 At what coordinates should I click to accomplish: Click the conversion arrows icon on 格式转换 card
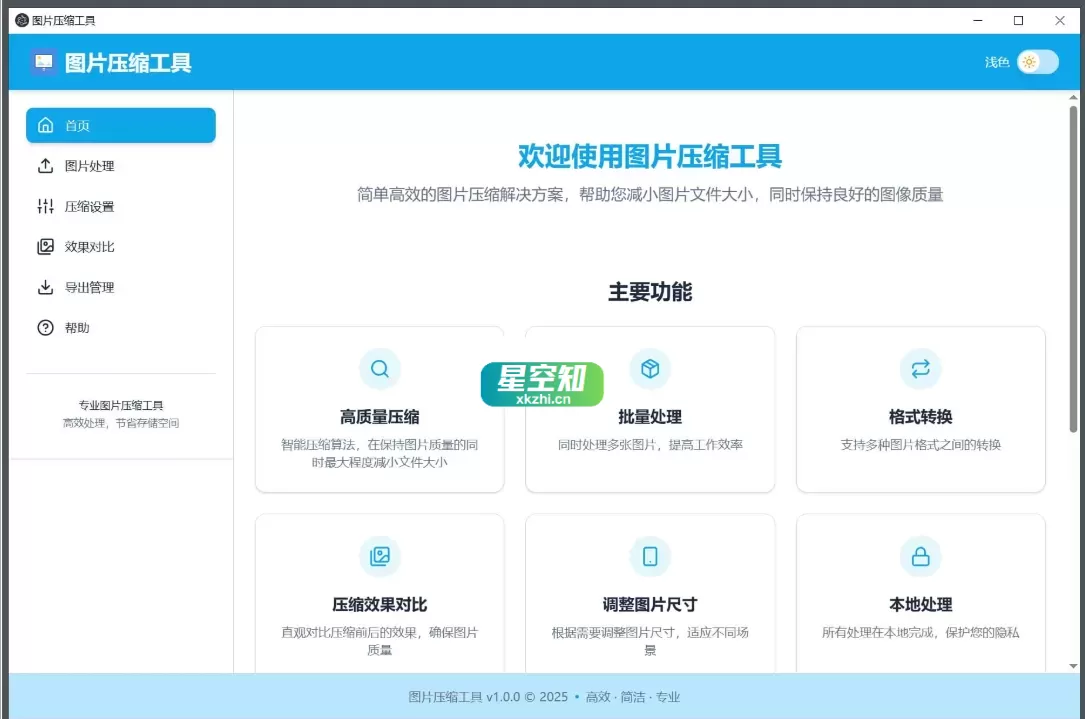[x=920, y=368]
